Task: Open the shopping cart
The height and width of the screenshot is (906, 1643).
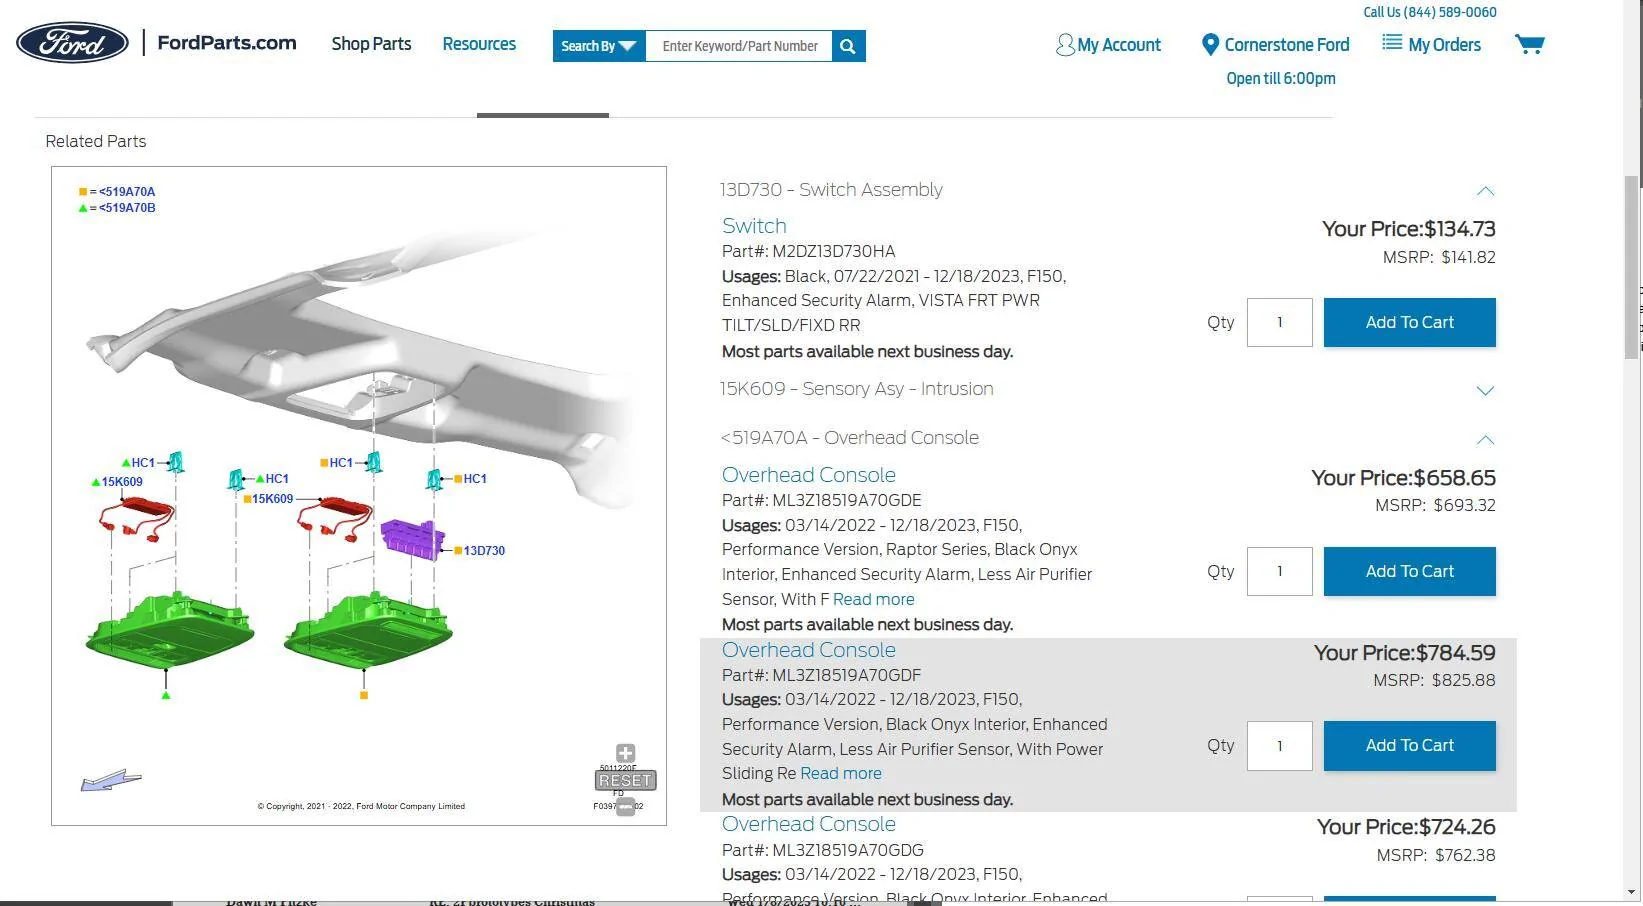Action: (1529, 45)
